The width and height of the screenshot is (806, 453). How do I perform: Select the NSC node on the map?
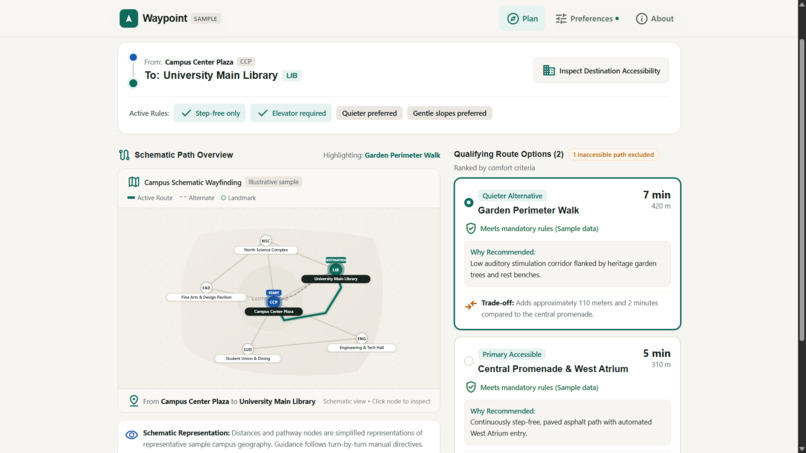click(x=266, y=241)
